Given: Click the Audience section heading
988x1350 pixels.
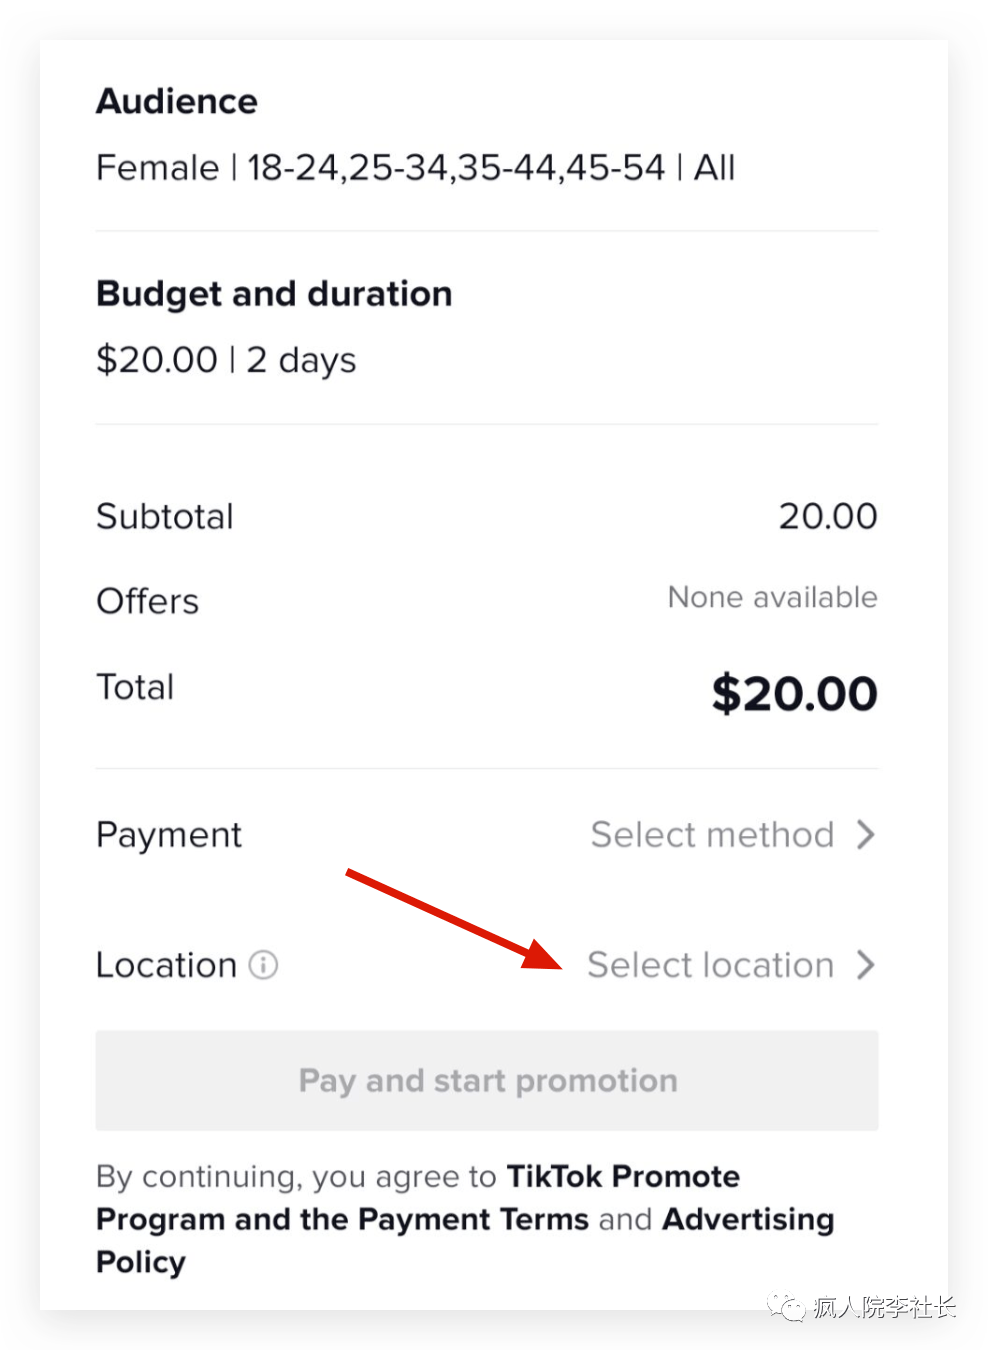Looking at the screenshot, I should 177,101.
